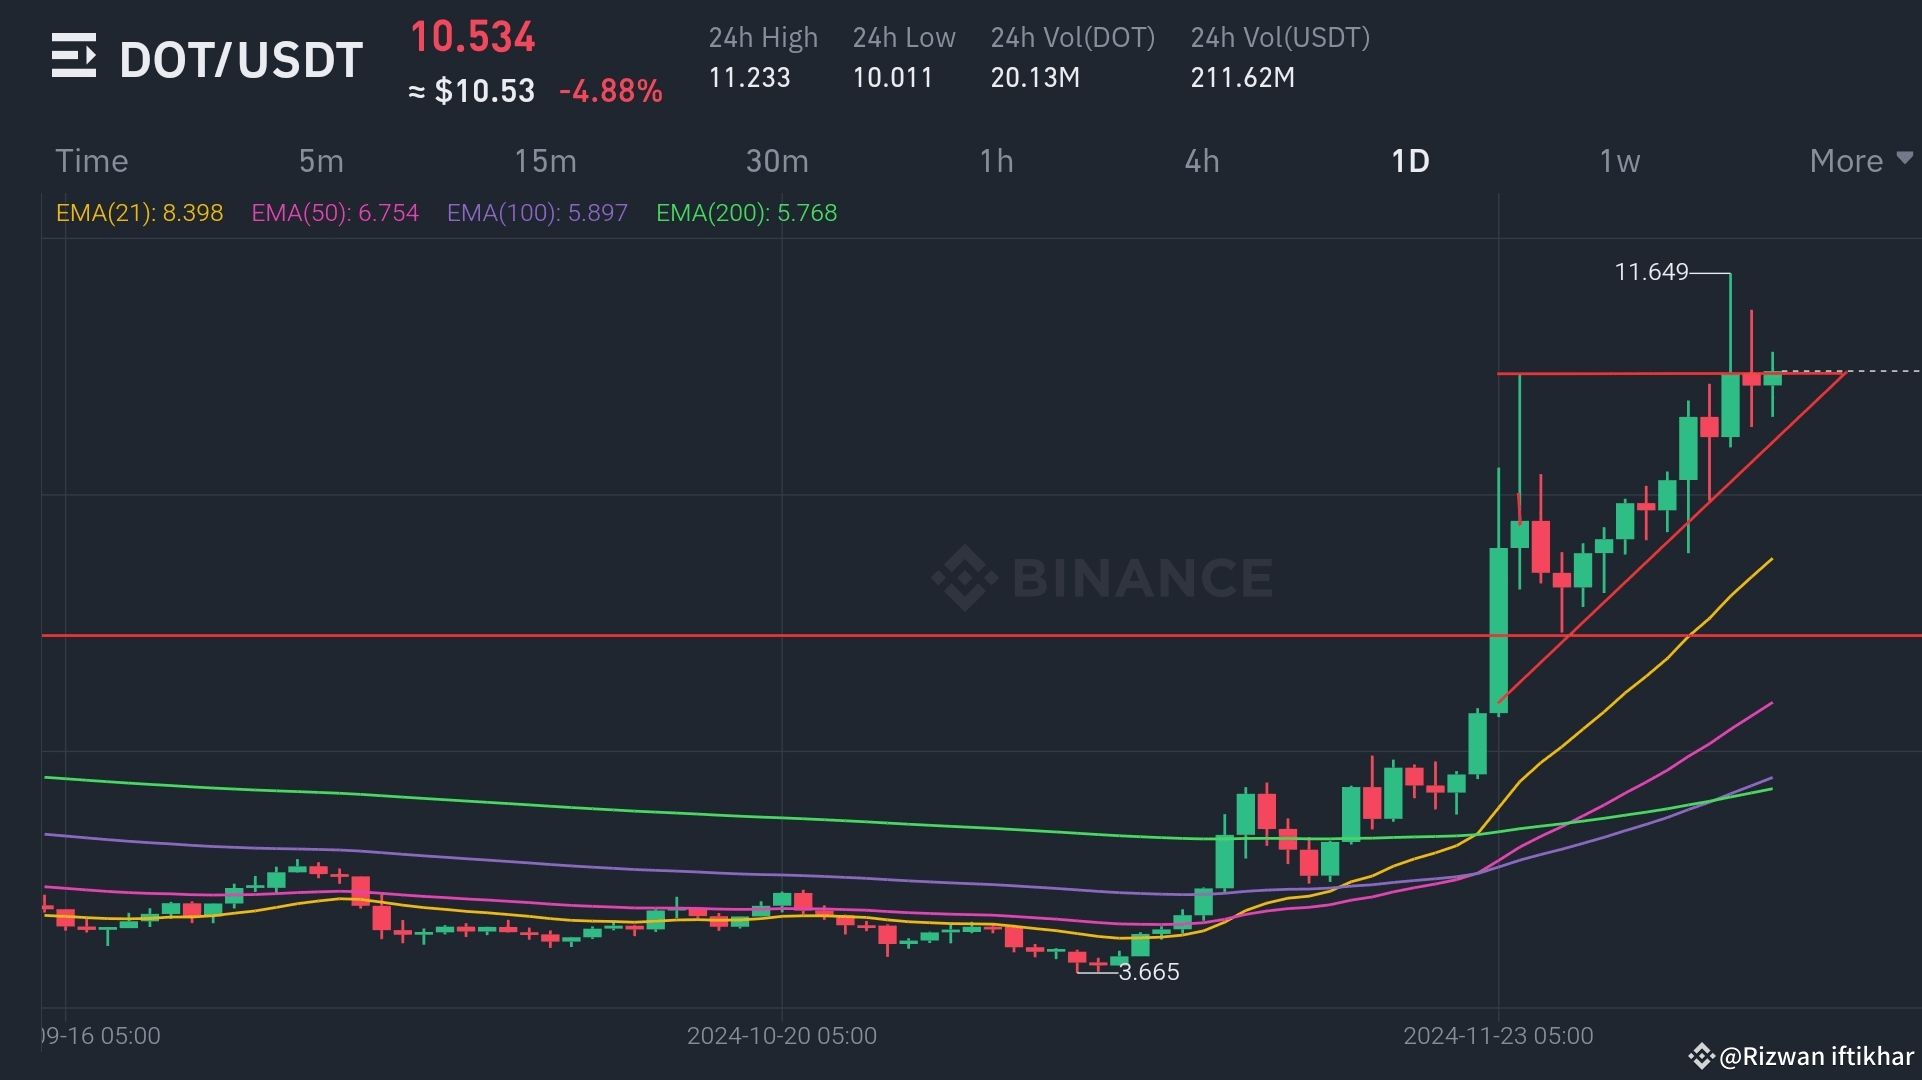Select the 1h timeframe

click(x=996, y=161)
